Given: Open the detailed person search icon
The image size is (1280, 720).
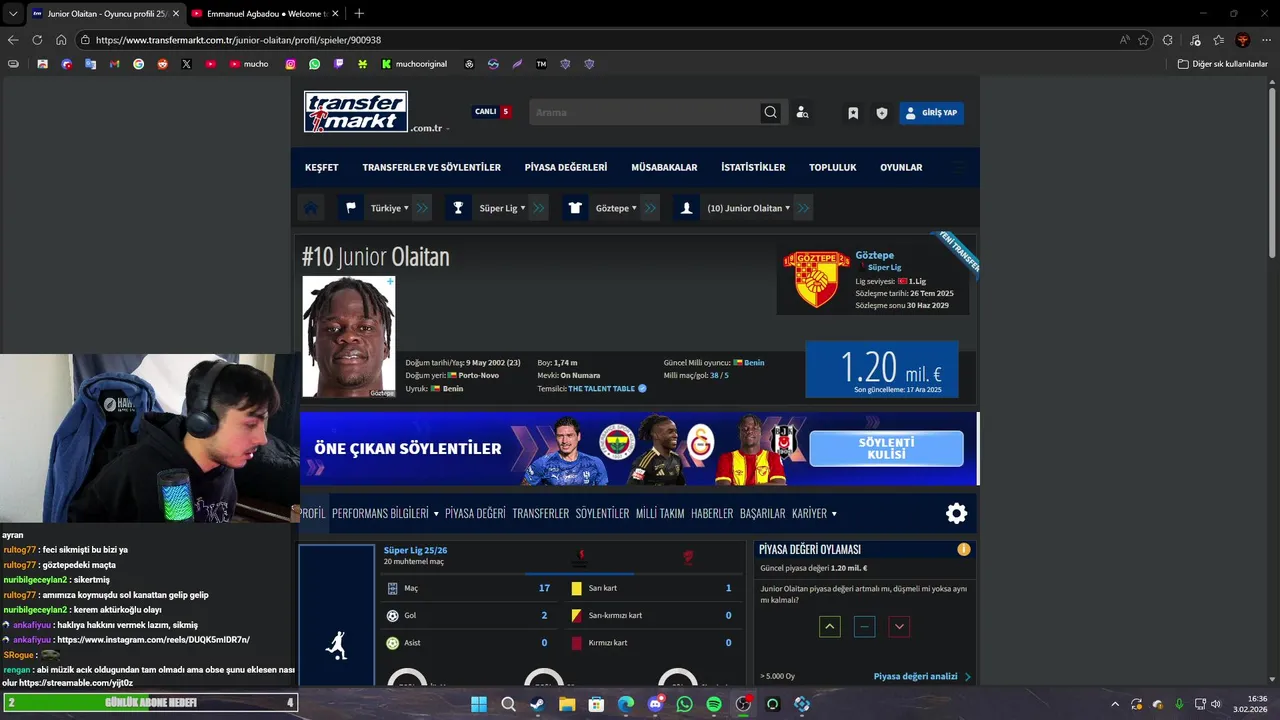Looking at the screenshot, I should [x=802, y=113].
